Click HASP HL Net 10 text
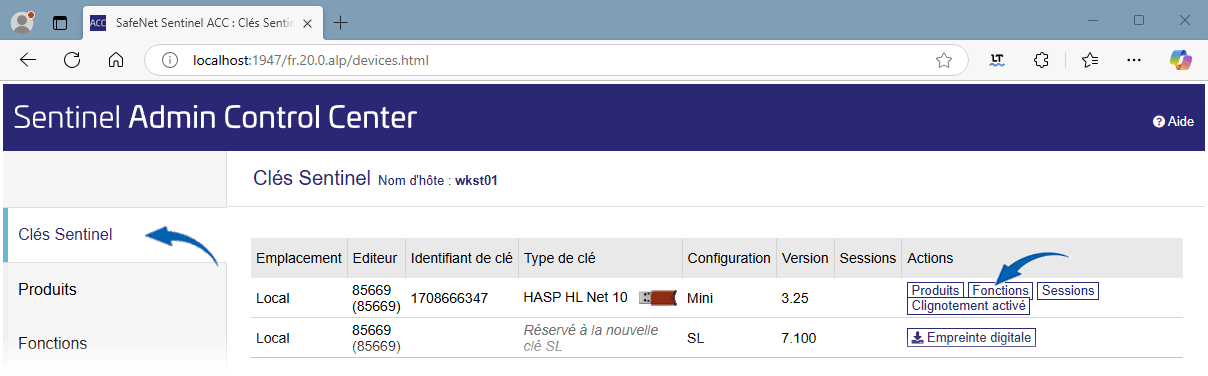1208x376 pixels. pos(575,298)
